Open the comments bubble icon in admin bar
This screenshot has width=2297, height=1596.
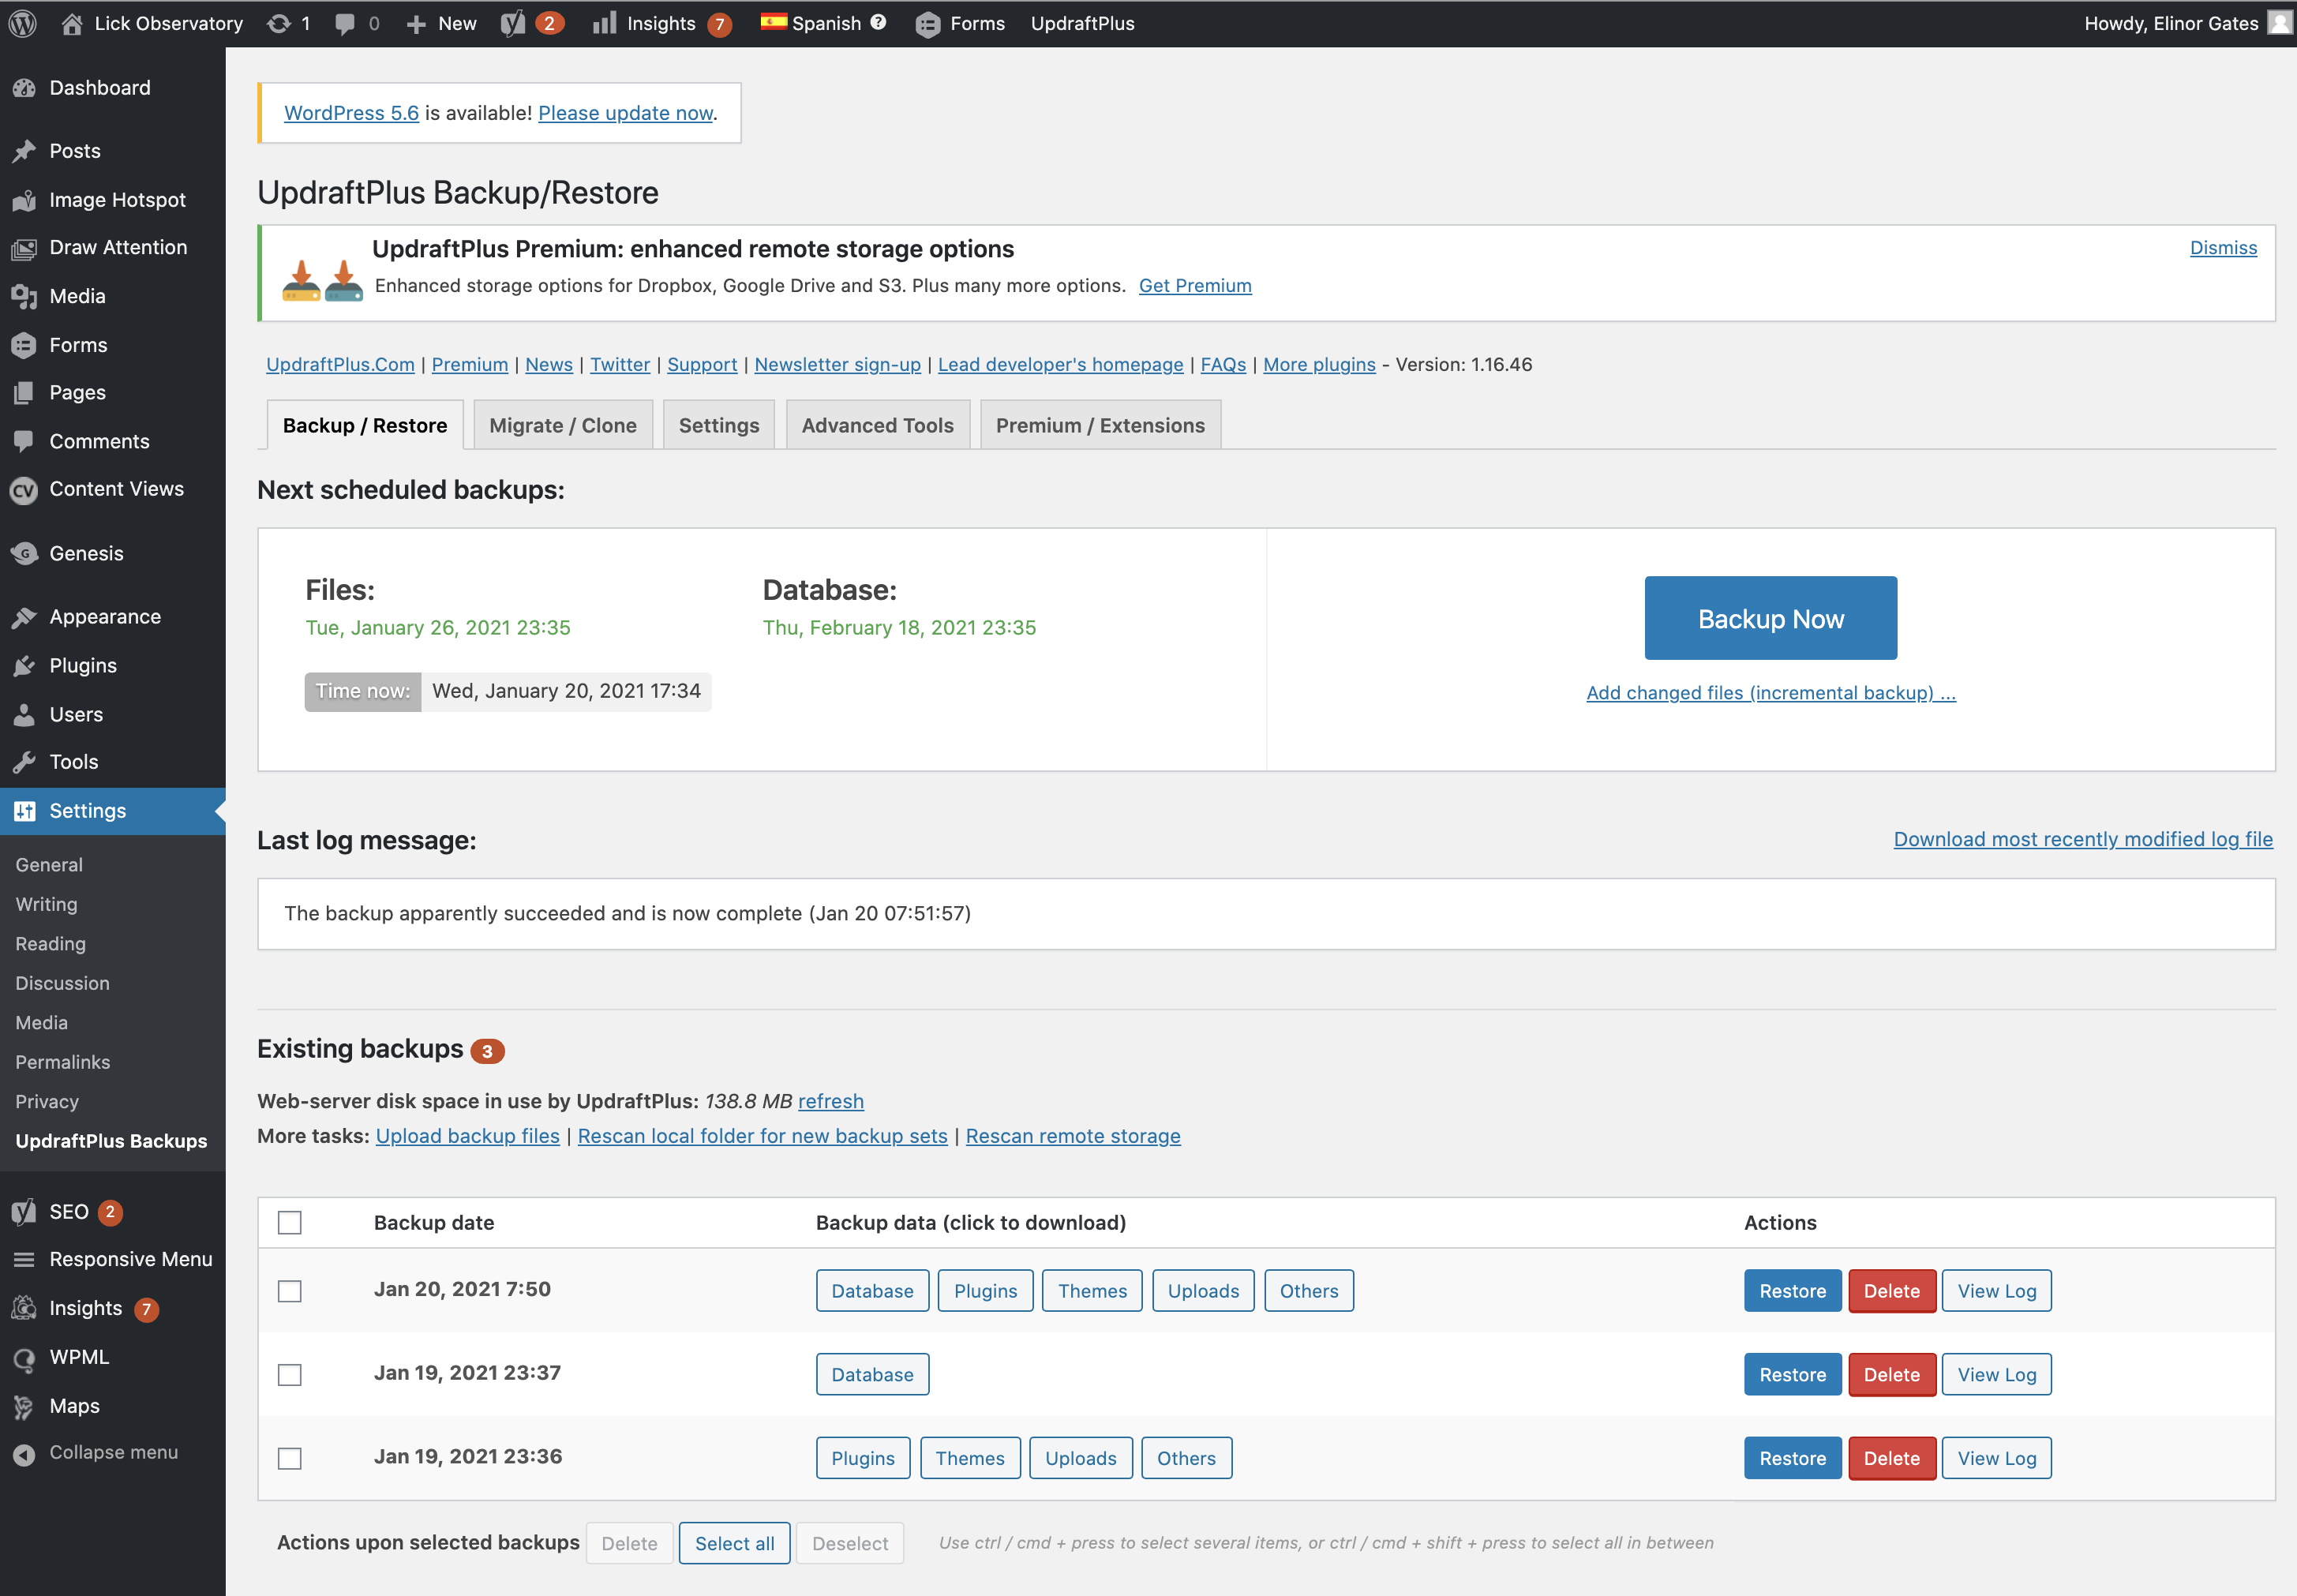tap(345, 23)
